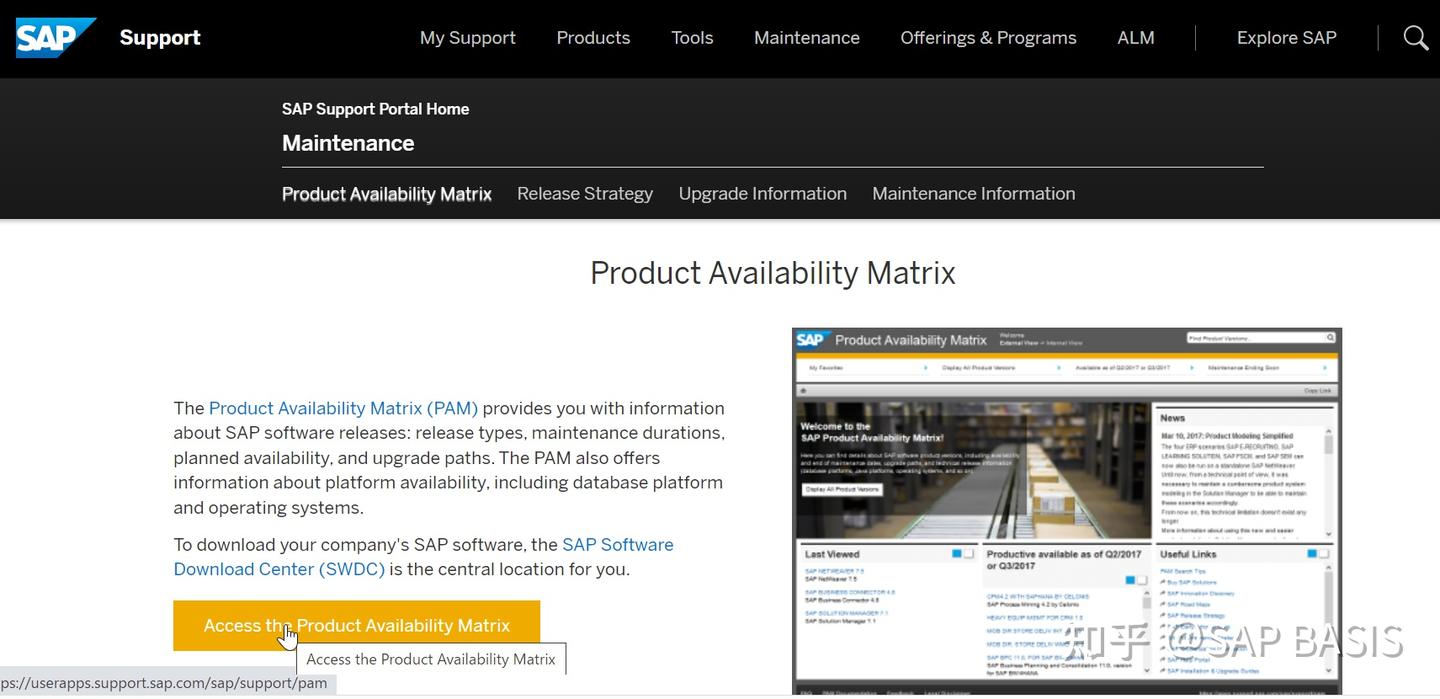
Task: Expand the Maintenance Ending Soon tile chevron
Action: [1325, 368]
